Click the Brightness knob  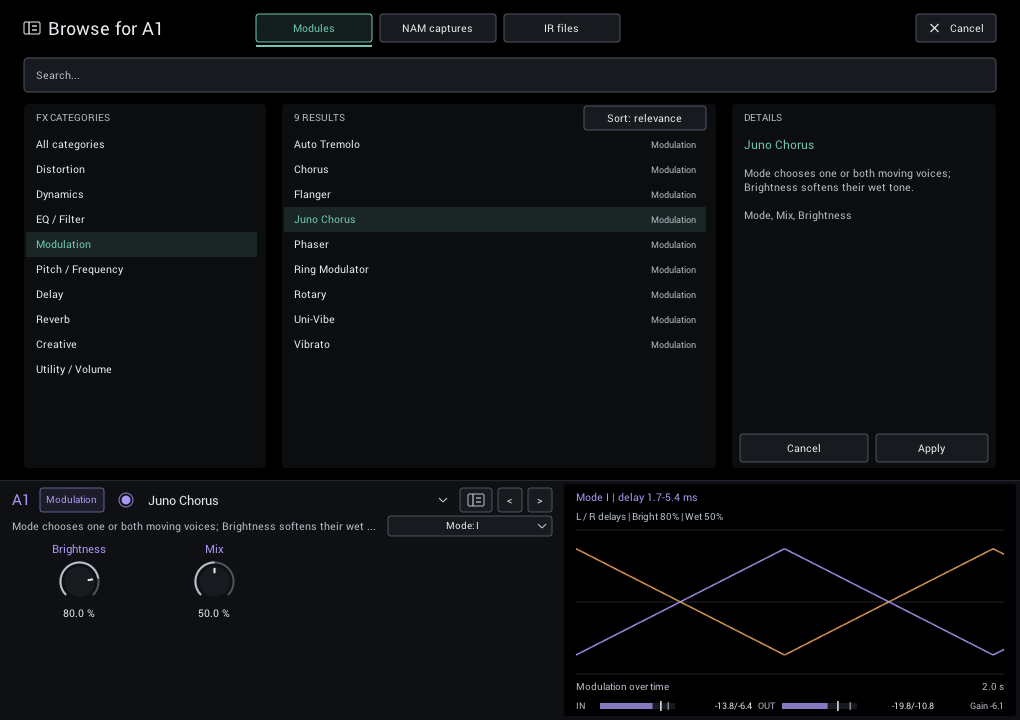pyautogui.click(x=79, y=581)
